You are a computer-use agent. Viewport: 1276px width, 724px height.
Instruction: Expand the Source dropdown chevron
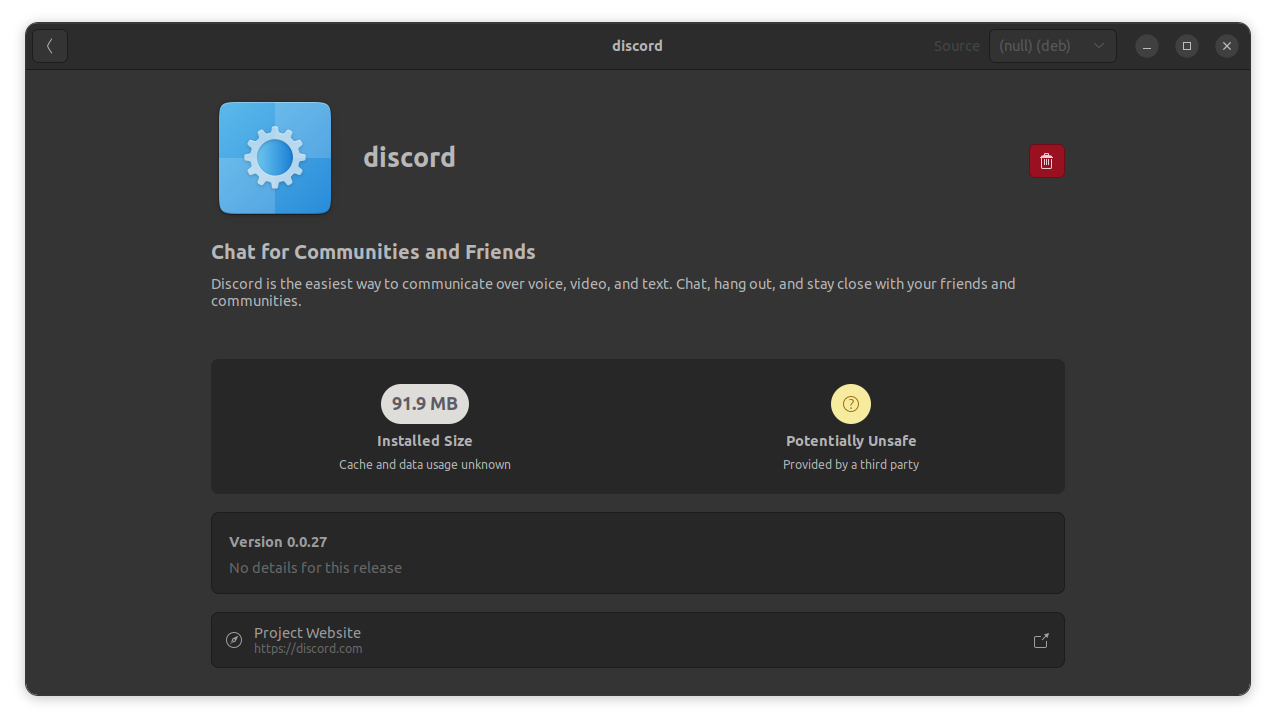(x=1097, y=45)
